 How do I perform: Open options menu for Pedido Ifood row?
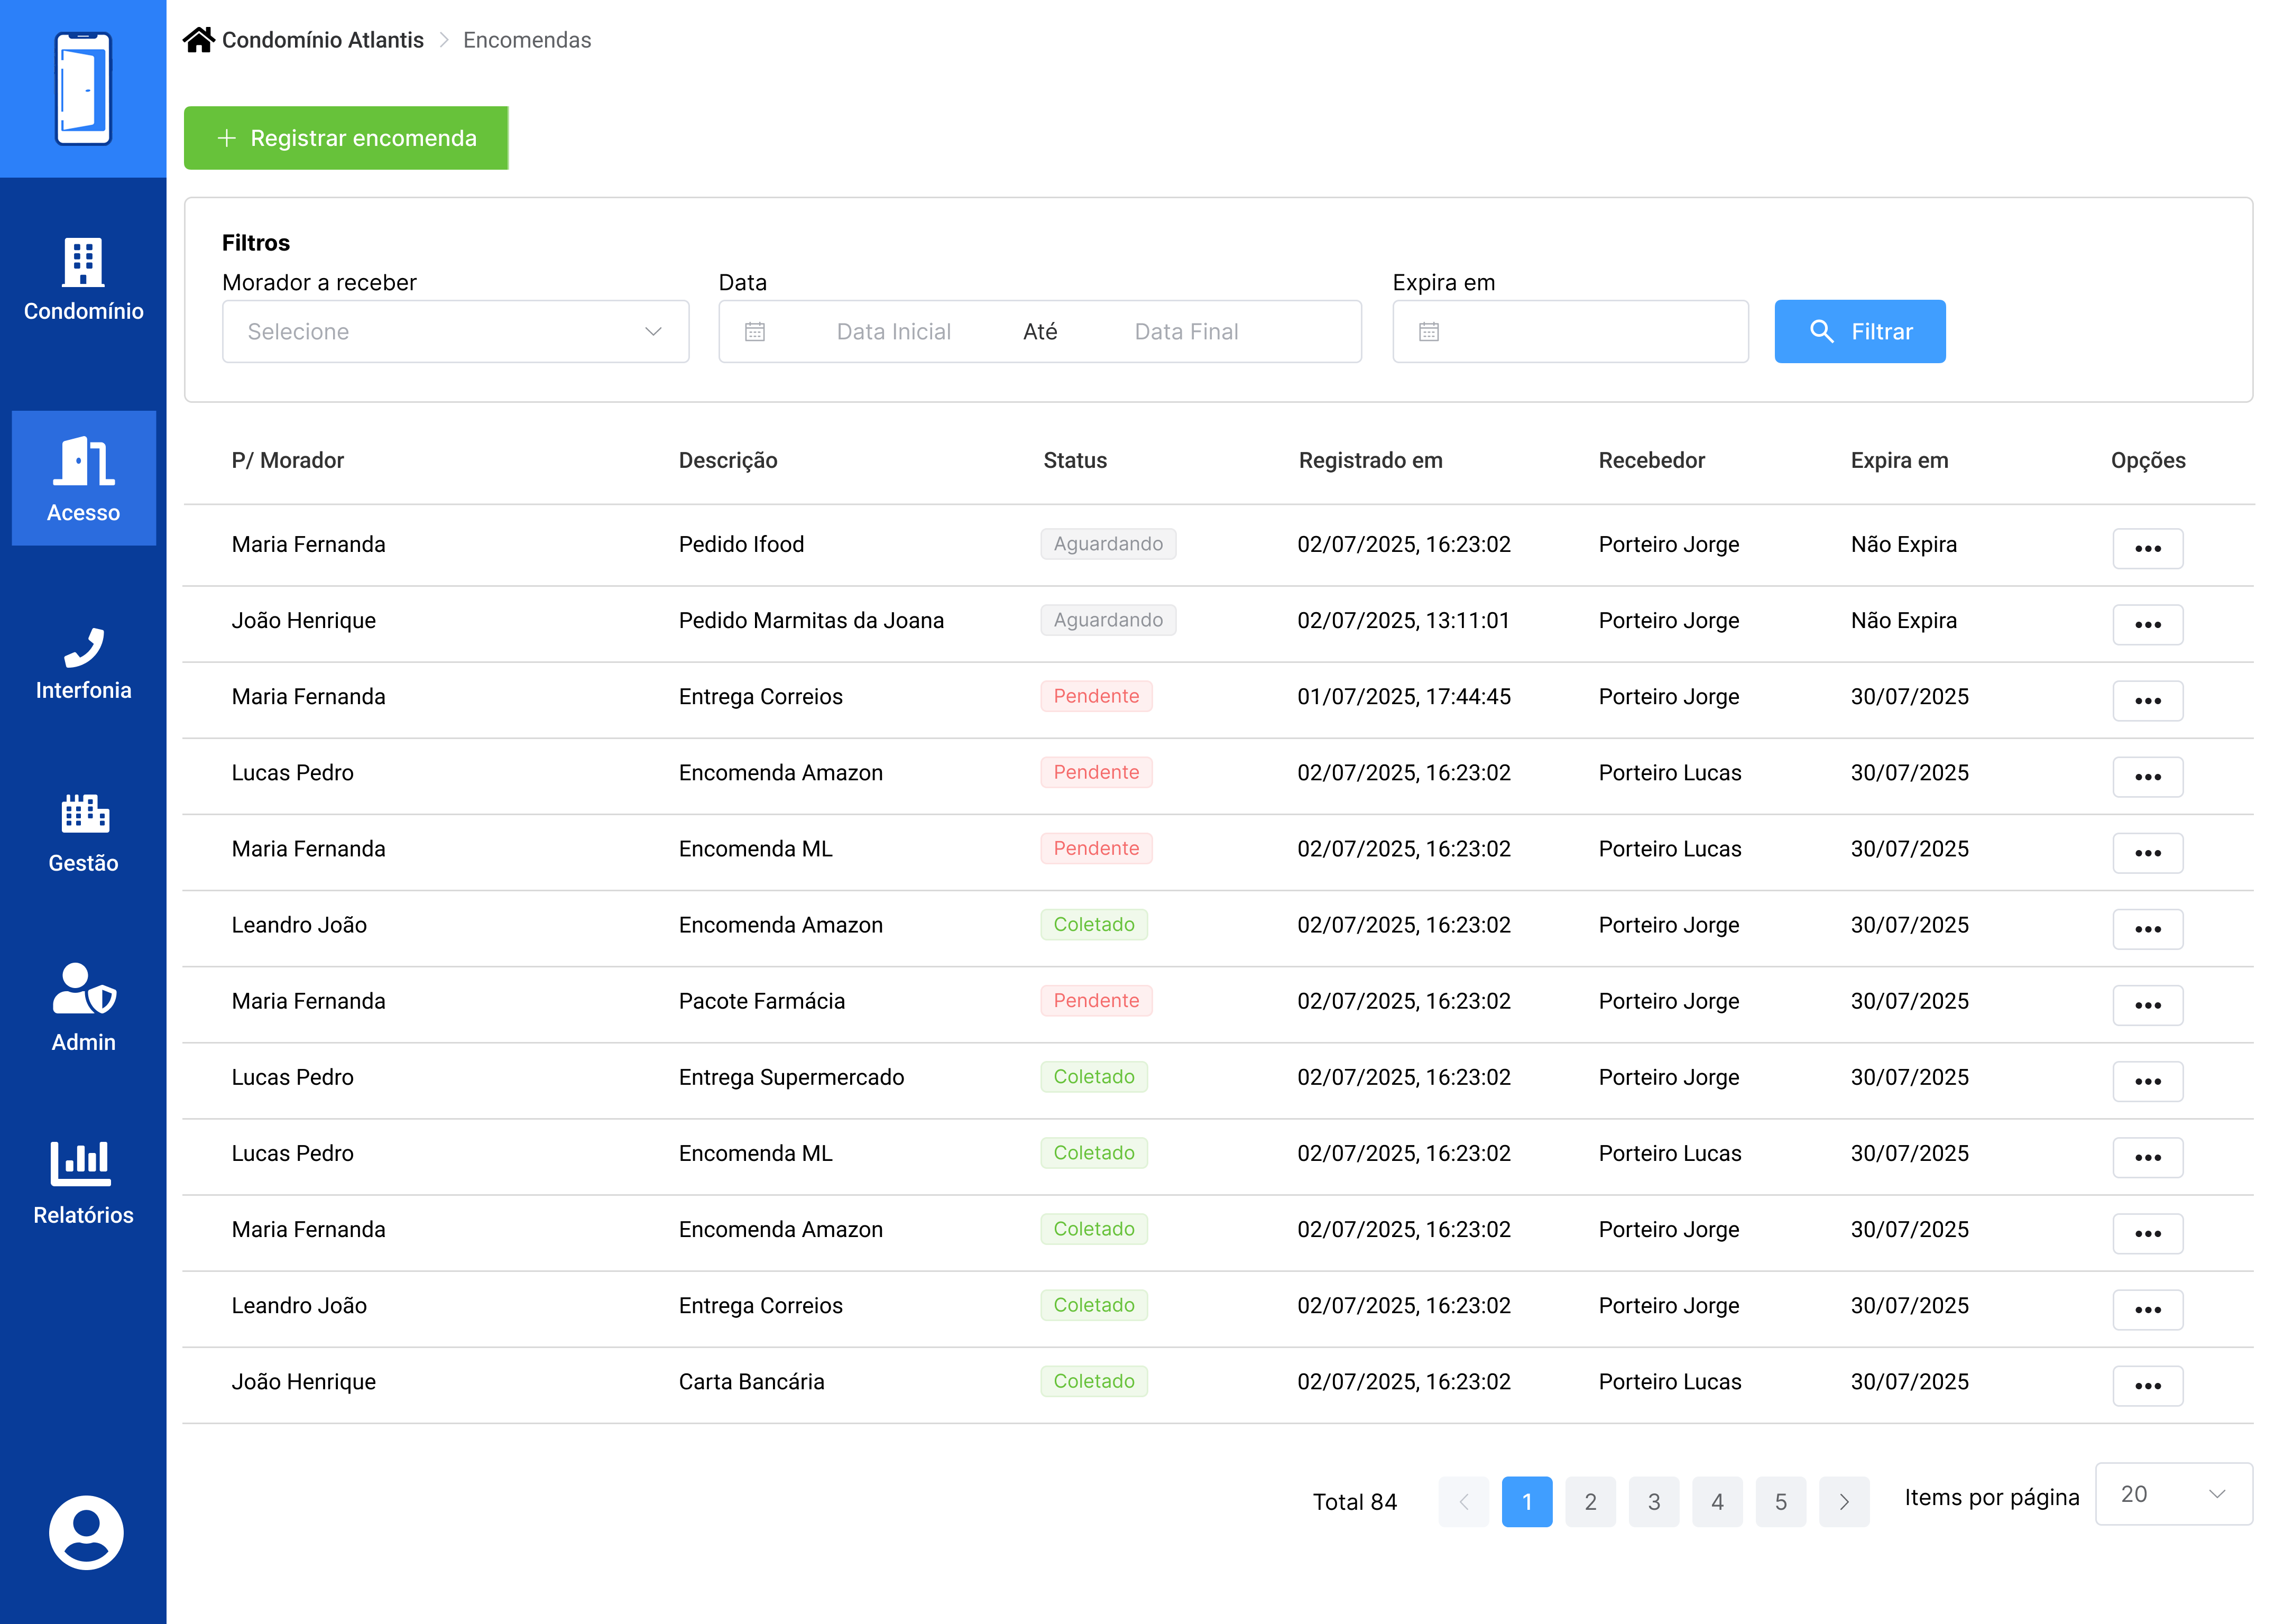(x=2146, y=548)
